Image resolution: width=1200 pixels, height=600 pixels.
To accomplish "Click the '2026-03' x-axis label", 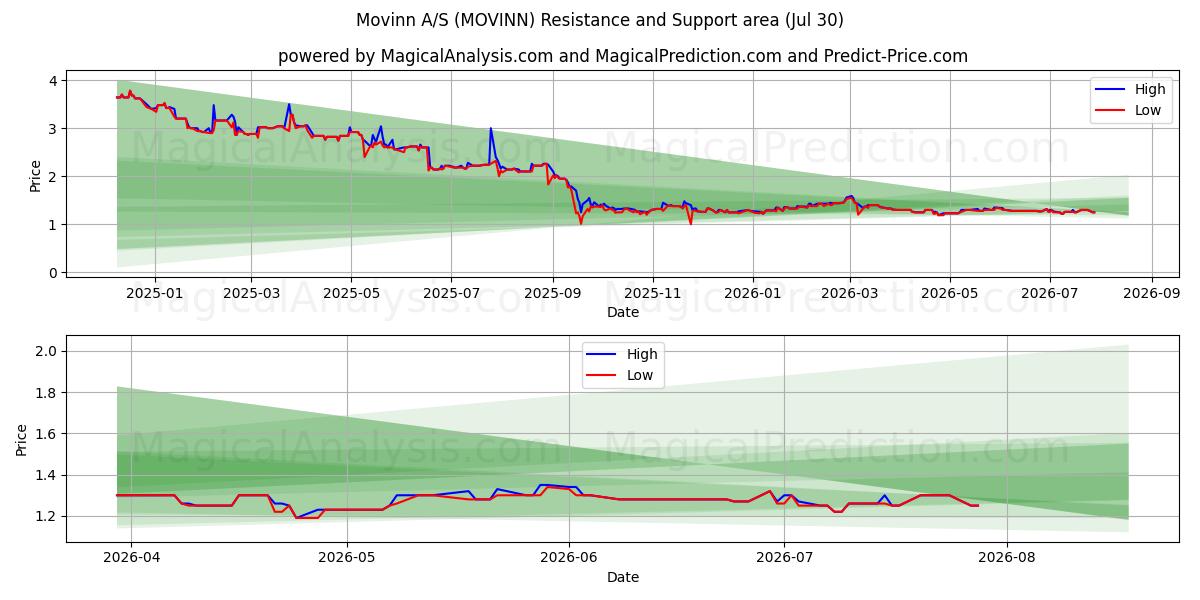I will coord(850,295).
